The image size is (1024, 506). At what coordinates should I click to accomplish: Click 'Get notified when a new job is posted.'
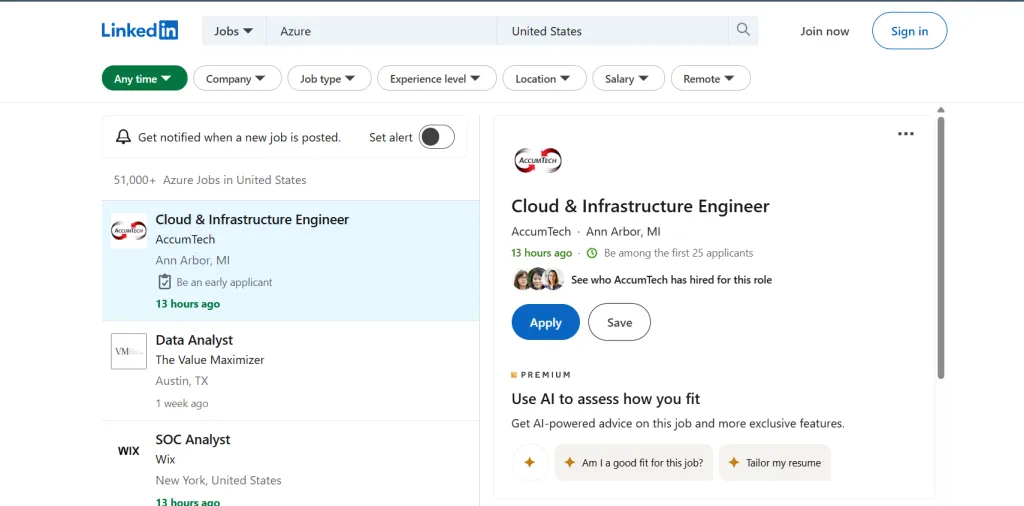(x=239, y=137)
